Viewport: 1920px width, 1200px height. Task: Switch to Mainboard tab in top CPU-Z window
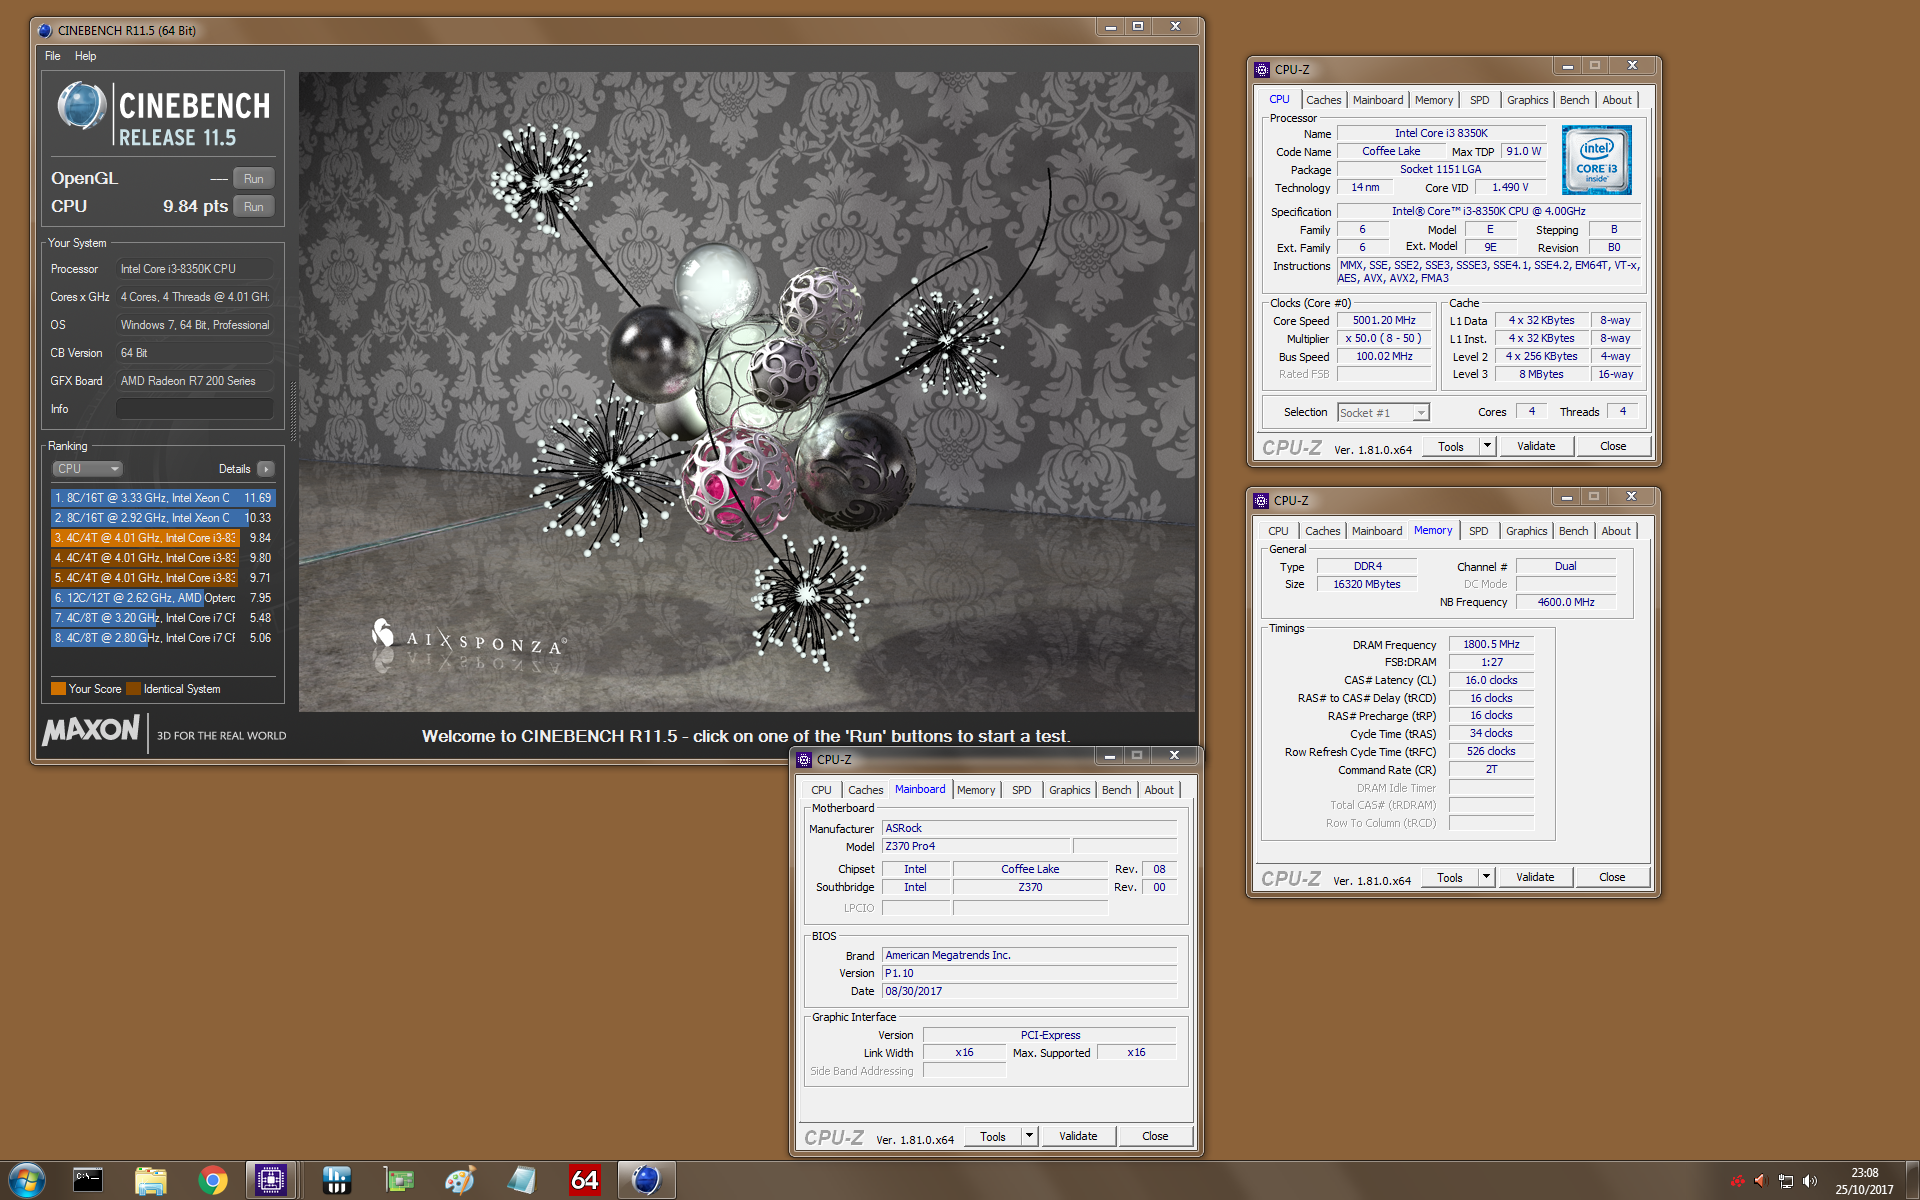click(x=1377, y=100)
